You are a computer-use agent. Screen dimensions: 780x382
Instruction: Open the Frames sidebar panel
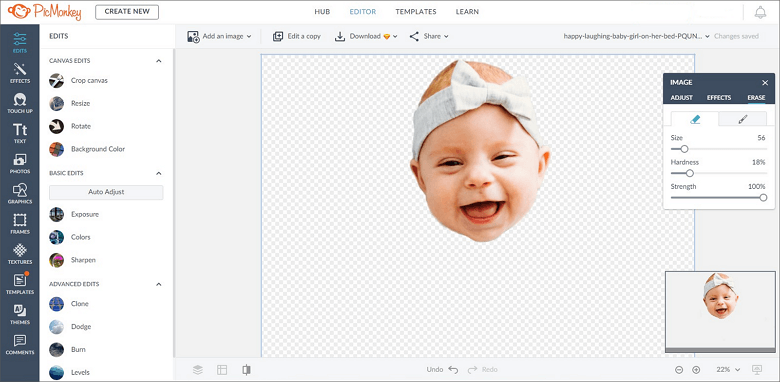click(20, 224)
